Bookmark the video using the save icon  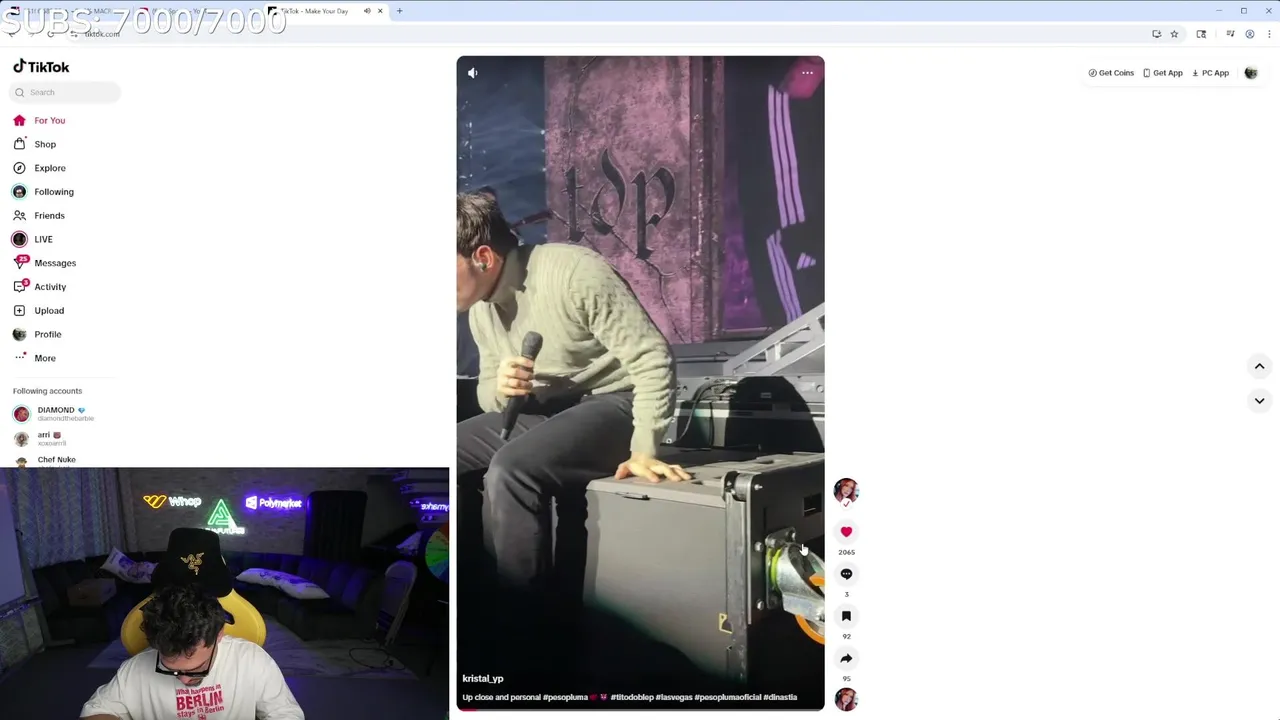(x=846, y=616)
